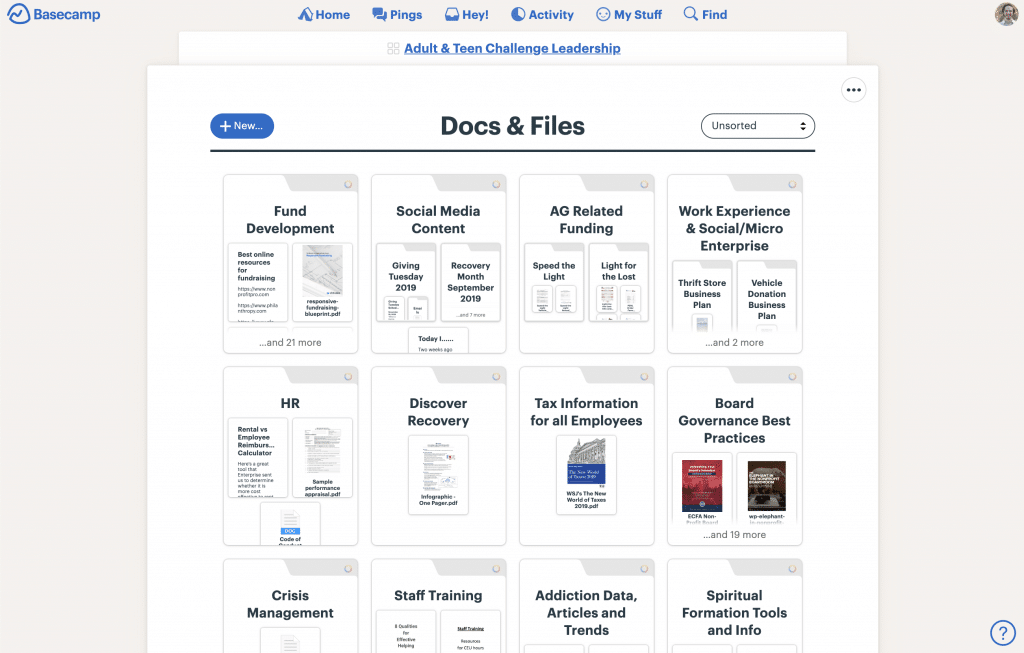Click the color dot on HR folder
Image resolution: width=1024 pixels, height=653 pixels.
[348, 377]
